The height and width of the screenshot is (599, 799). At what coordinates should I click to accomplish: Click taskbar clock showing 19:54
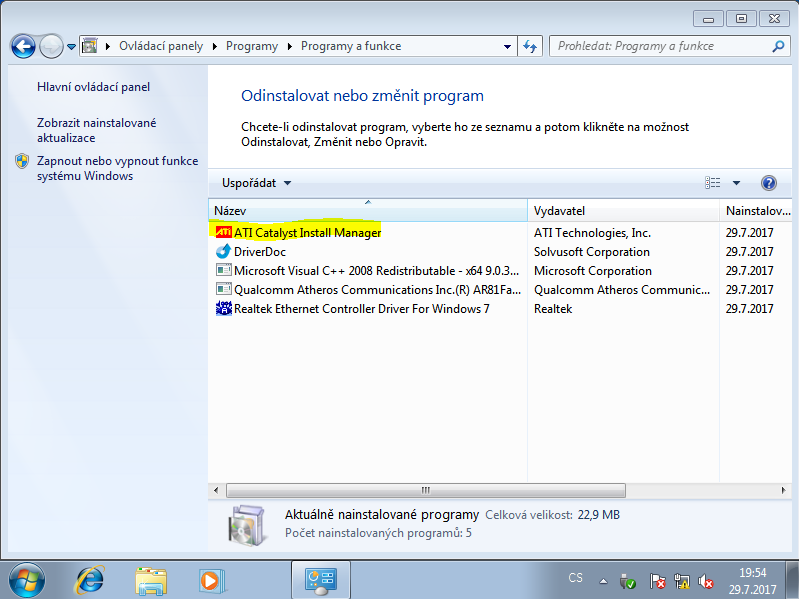(753, 581)
